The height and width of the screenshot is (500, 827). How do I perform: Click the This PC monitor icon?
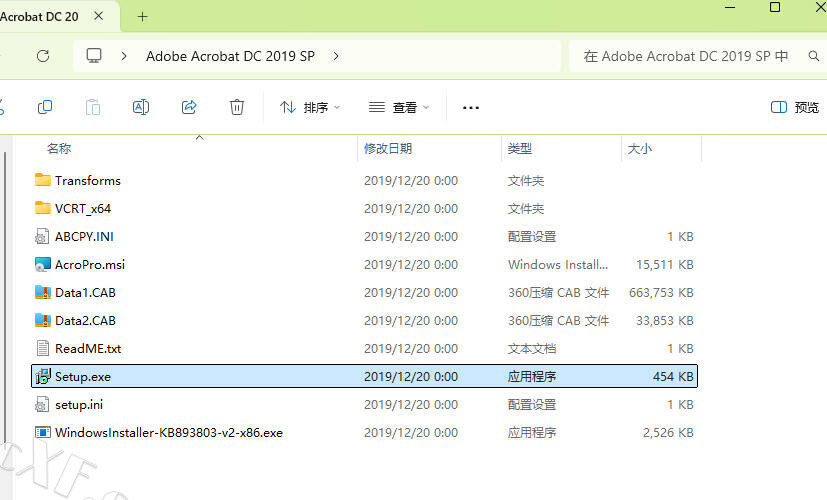tap(94, 56)
